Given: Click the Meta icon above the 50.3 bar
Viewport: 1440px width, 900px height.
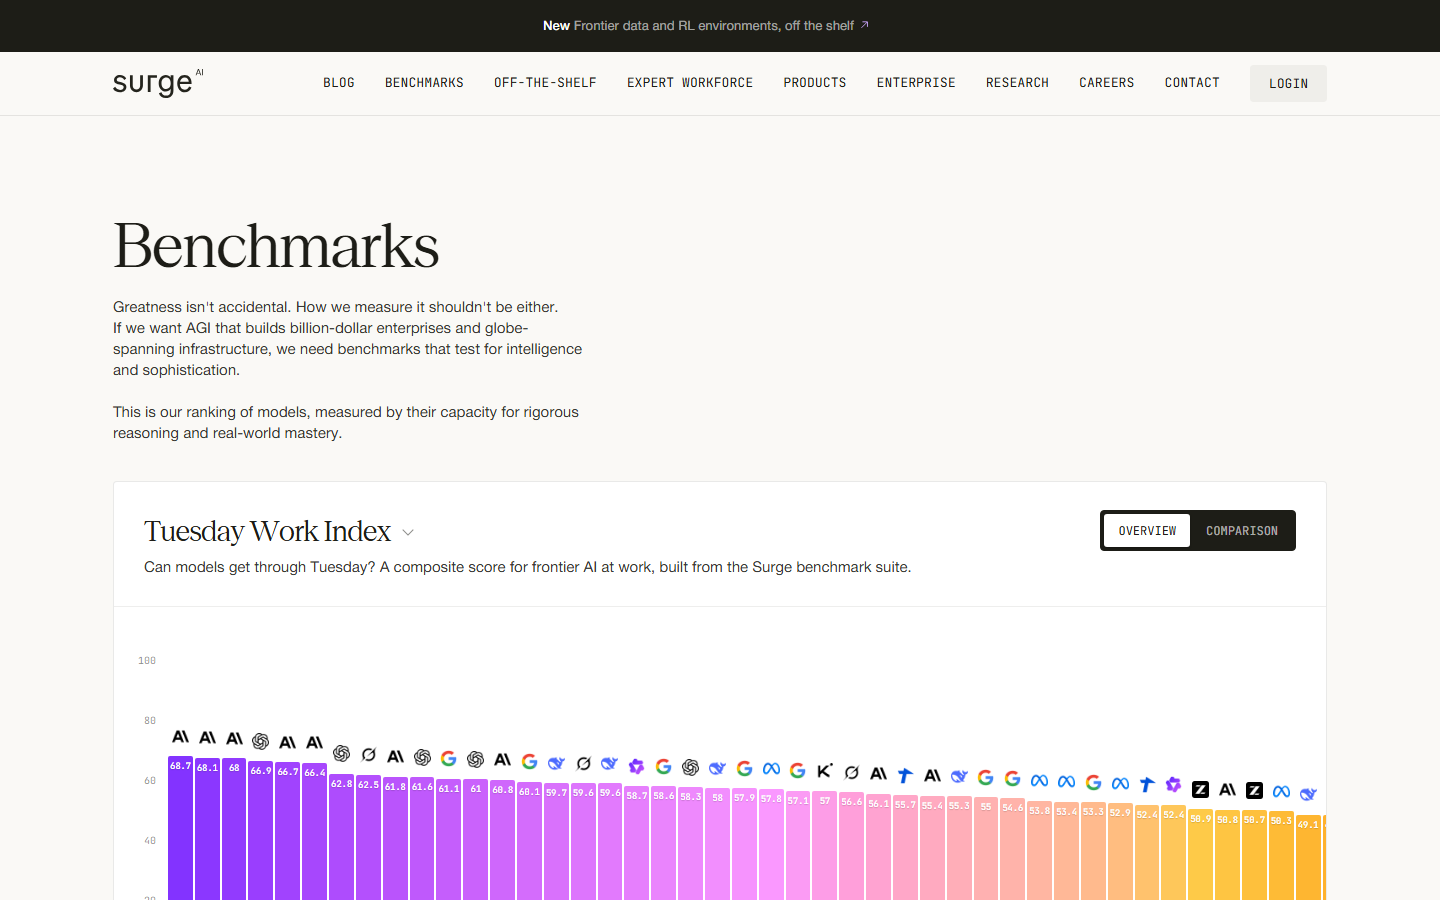Looking at the screenshot, I should pyautogui.click(x=1281, y=791).
